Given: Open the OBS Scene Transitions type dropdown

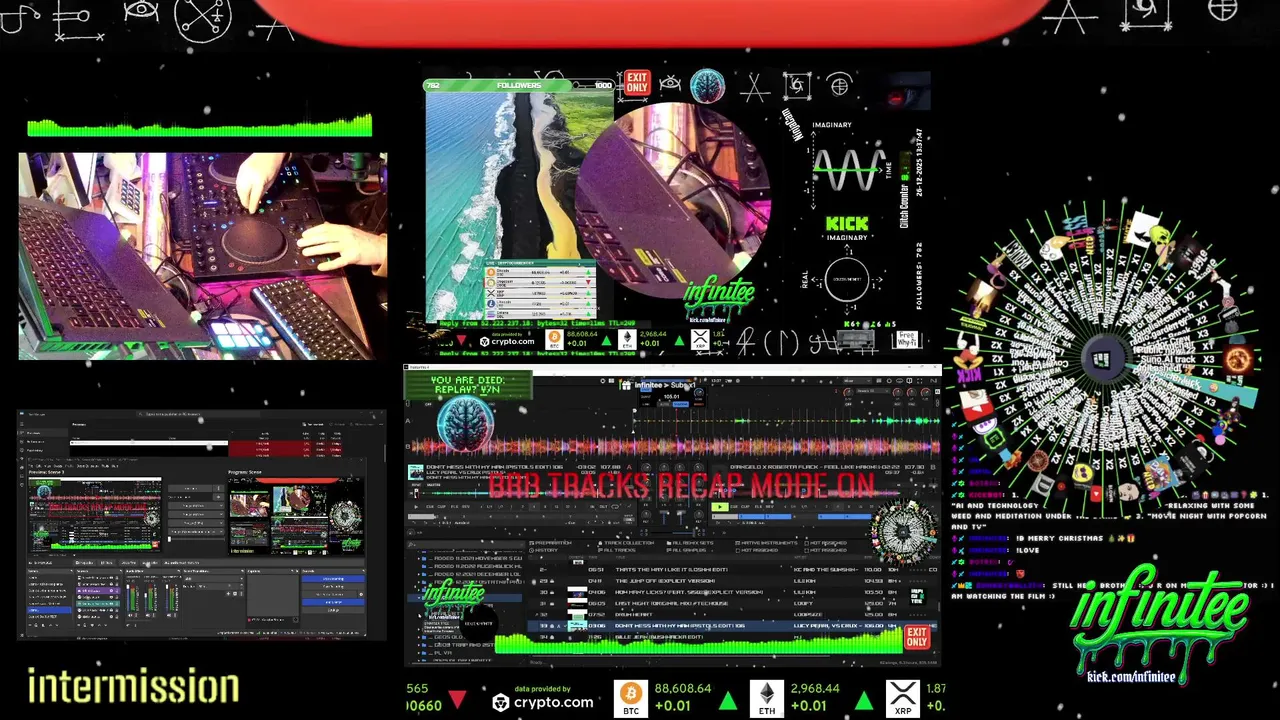Looking at the screenshot, I should point(213,579).
